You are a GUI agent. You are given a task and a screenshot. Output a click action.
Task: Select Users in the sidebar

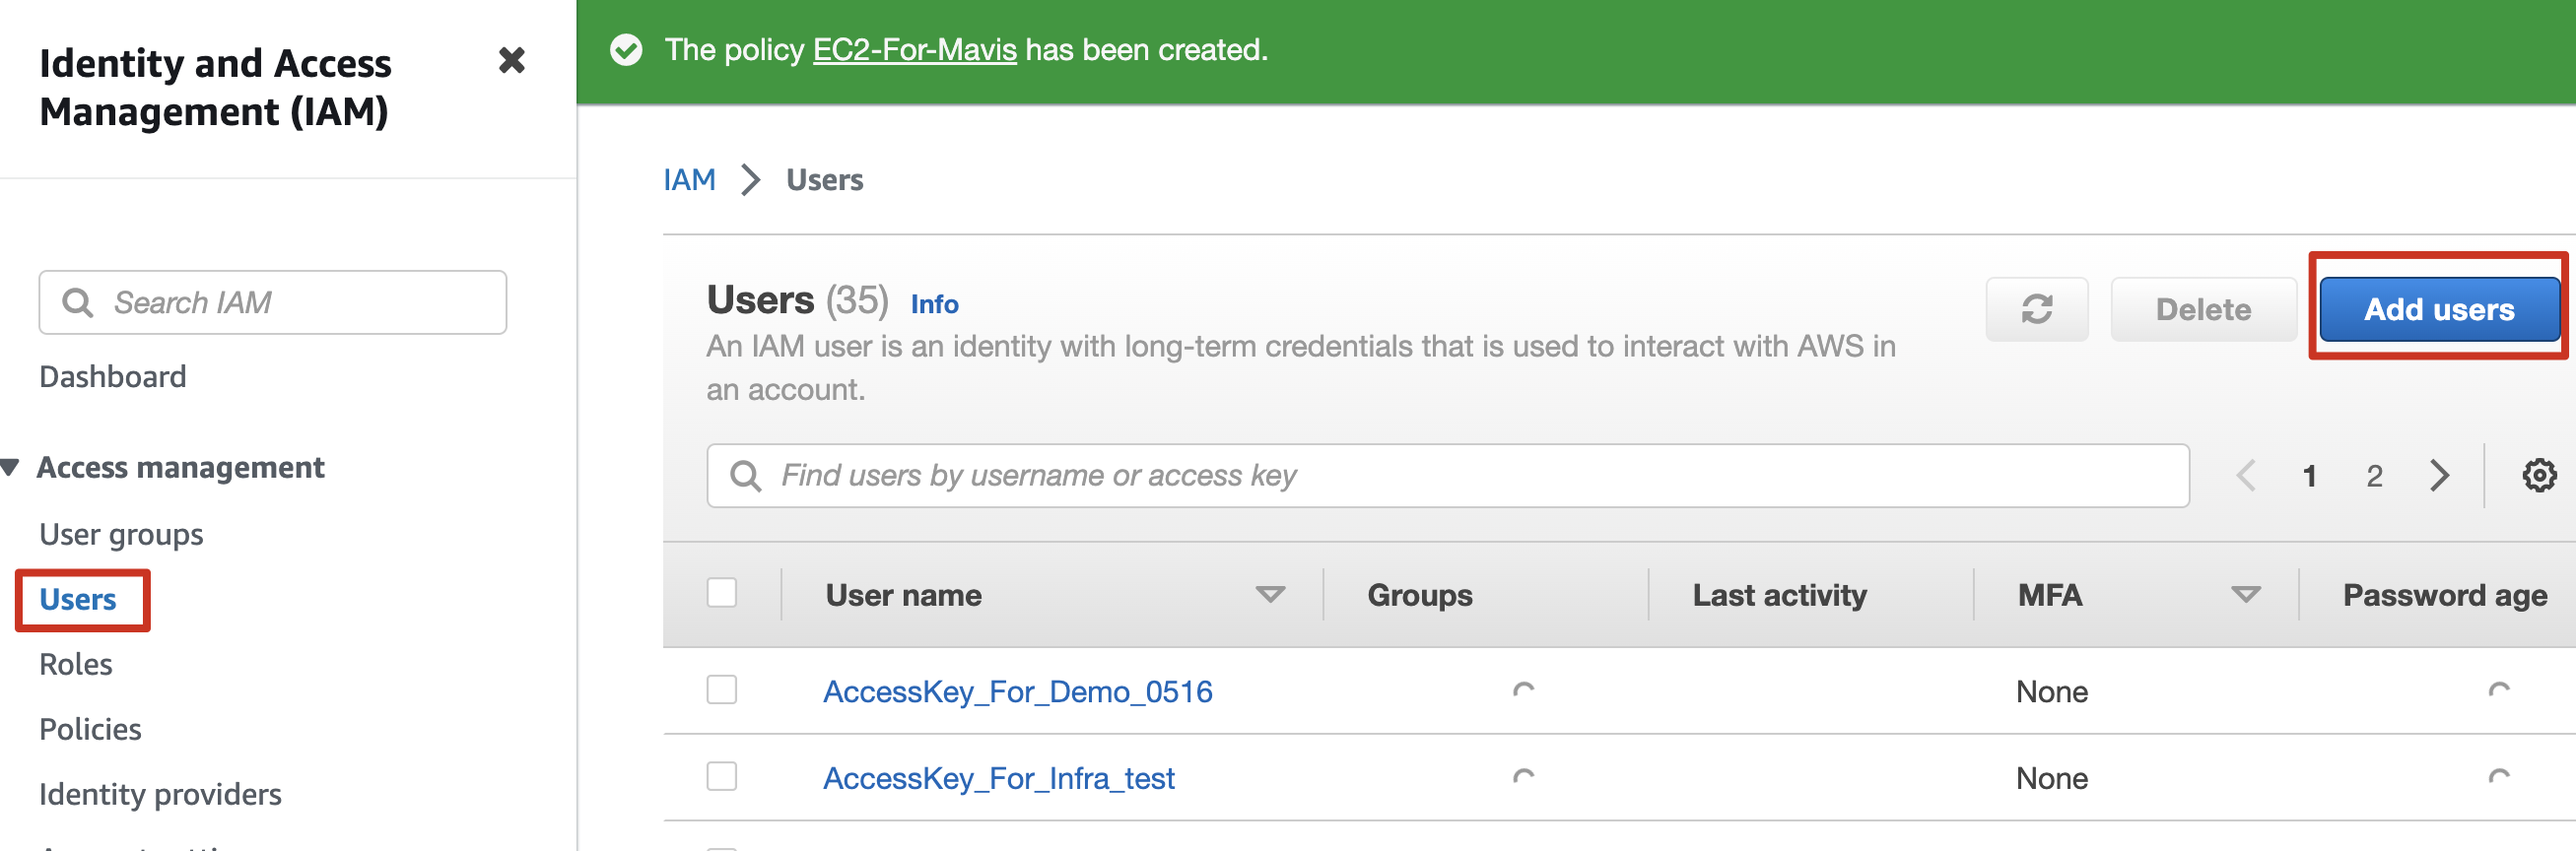click(x=78, y=599)
